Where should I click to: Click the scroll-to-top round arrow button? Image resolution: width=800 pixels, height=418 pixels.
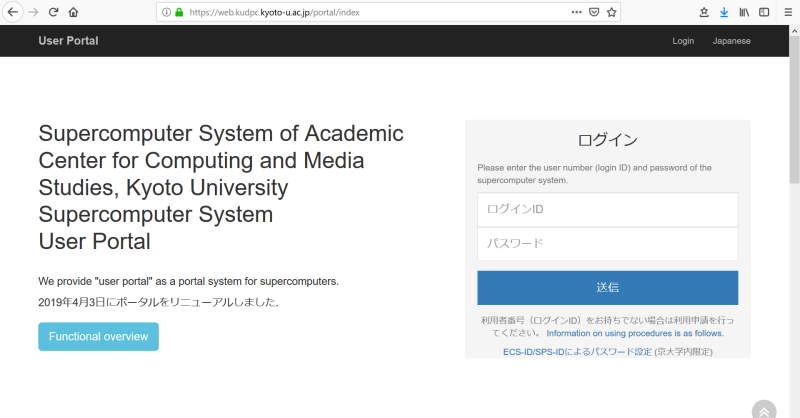pos(764,409)
